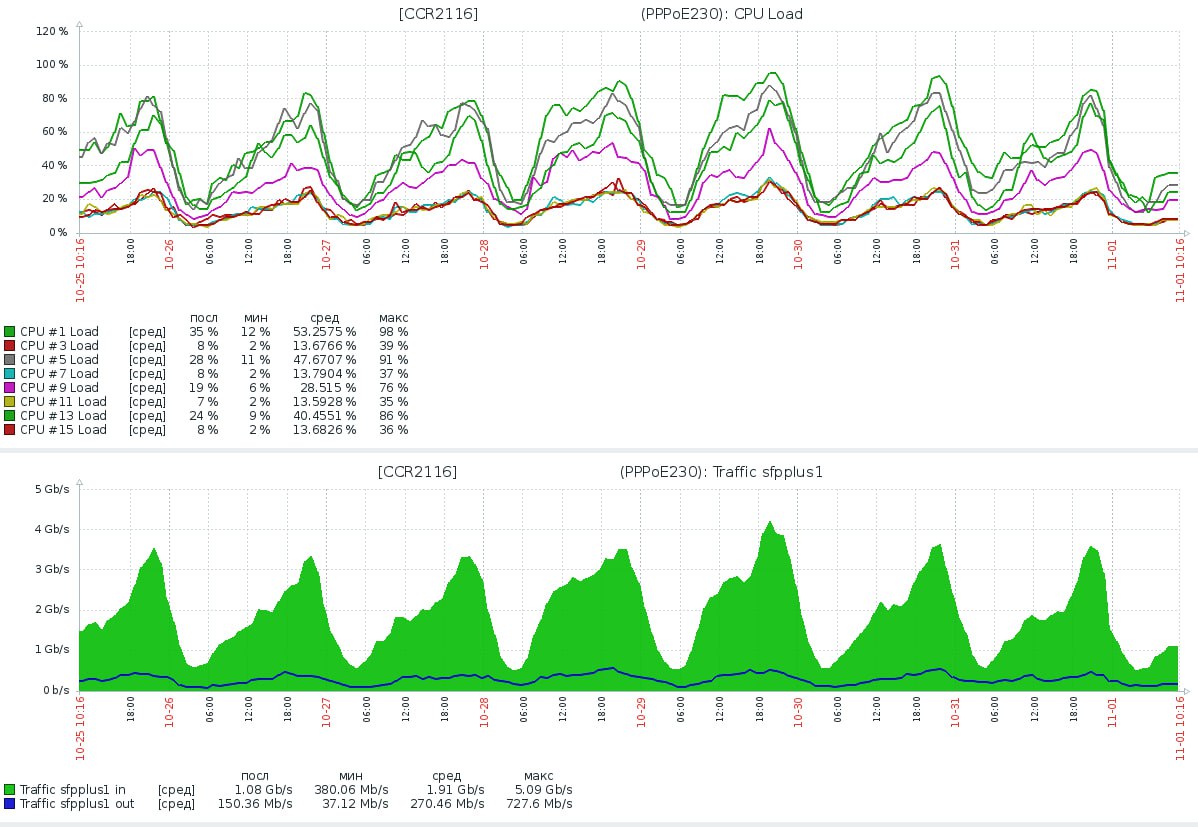Click the CPU #9 max value '76 %'

[x=393, y=388]
